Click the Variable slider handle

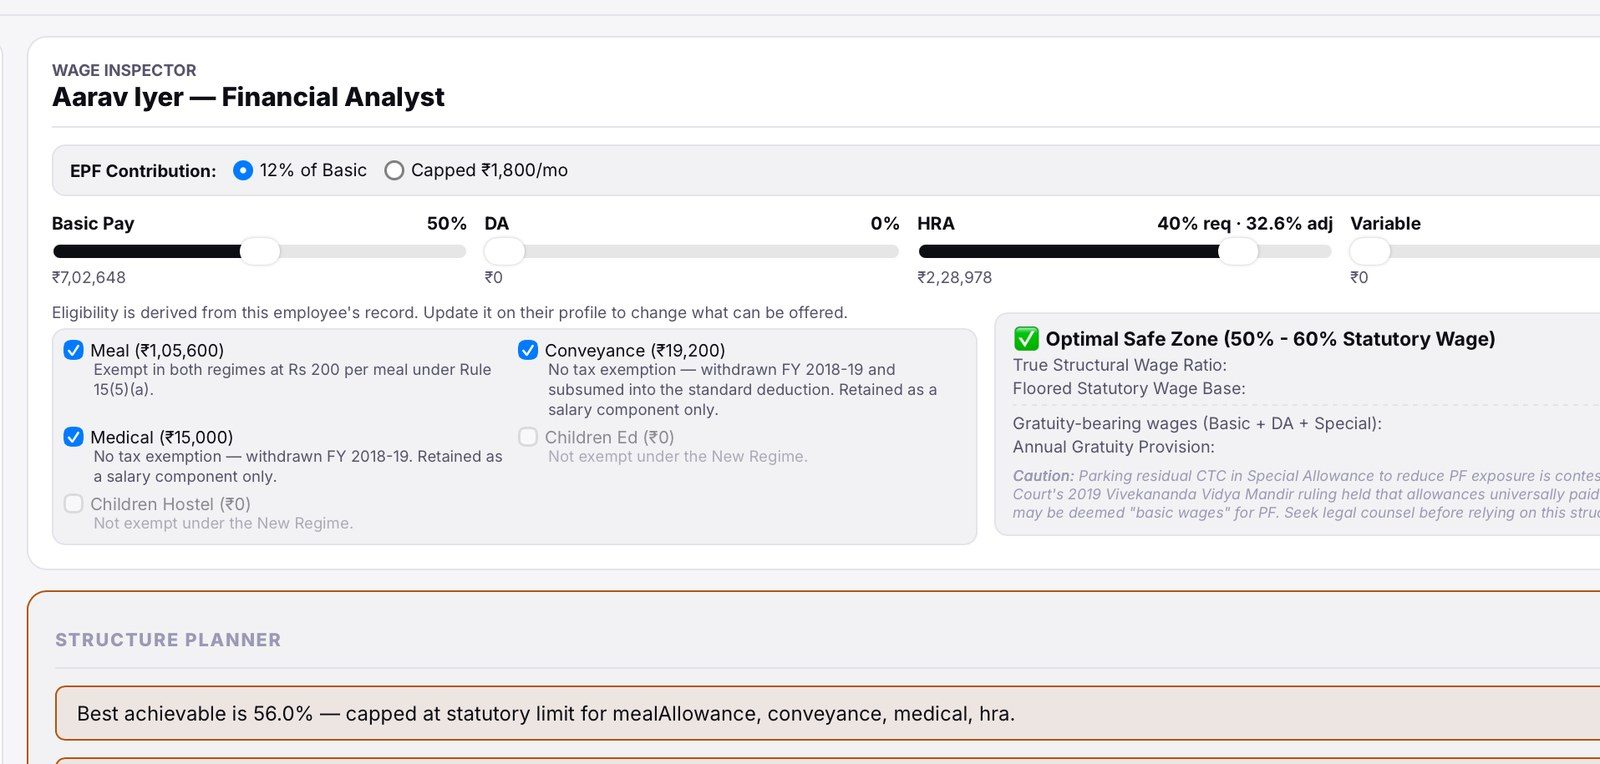[x=1370, y=251]
